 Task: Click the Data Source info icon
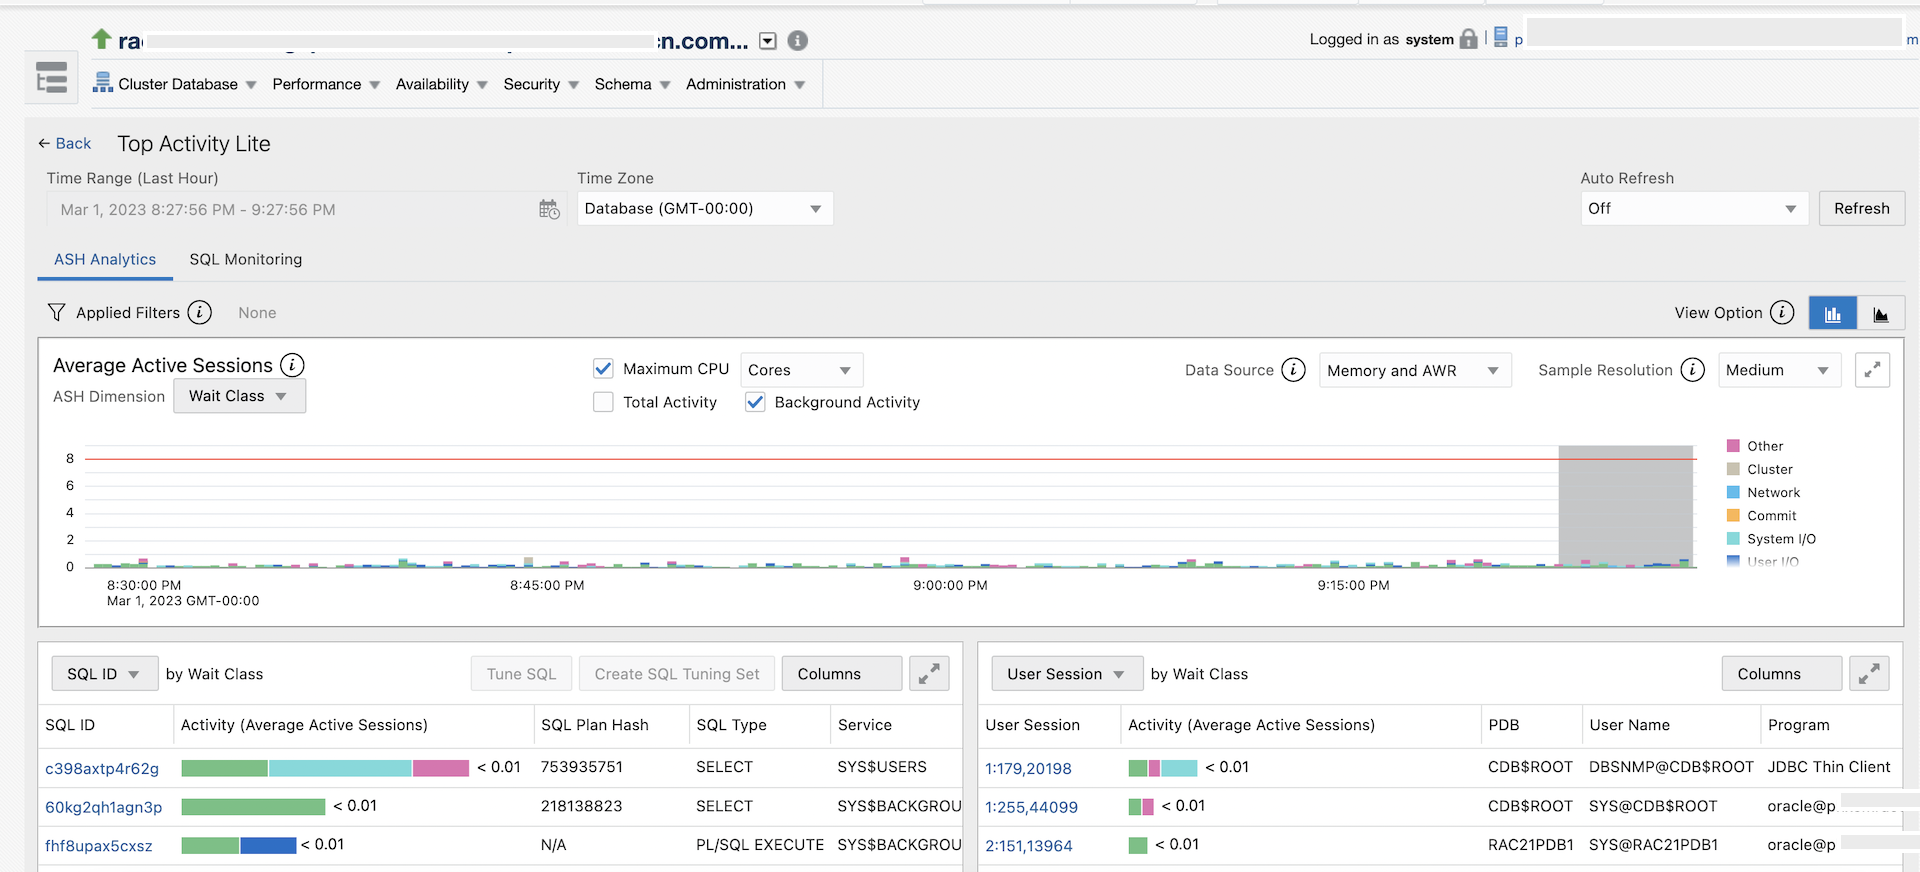[1293, 370]
